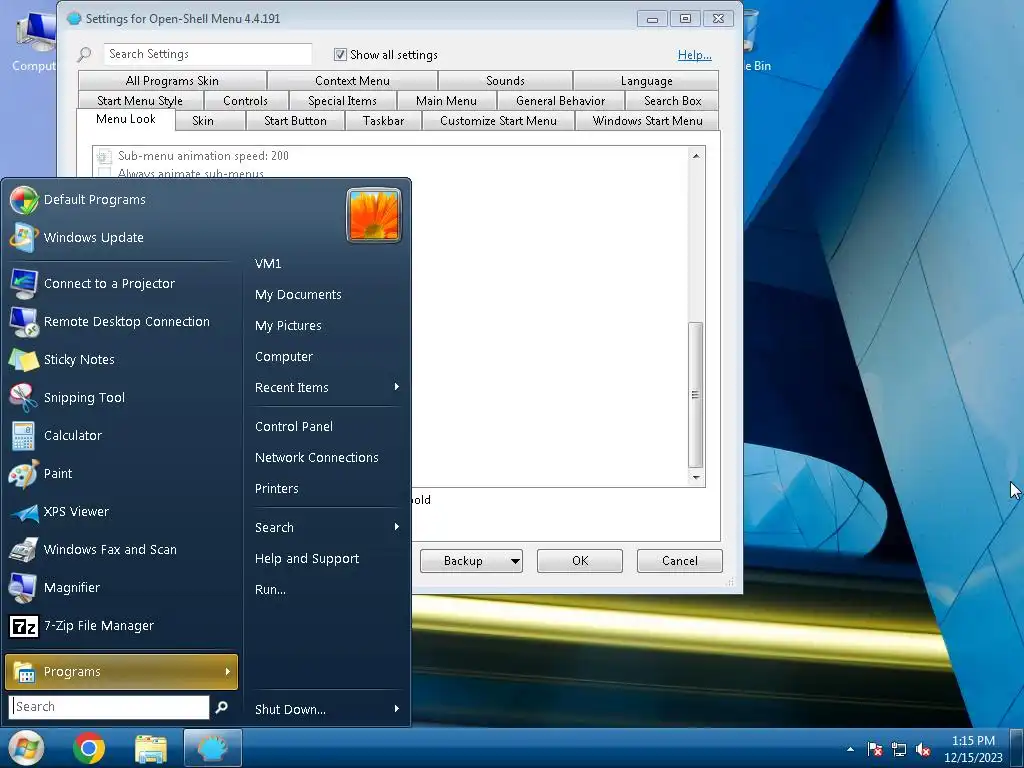
Task: Switch to the Sounds tab
Action: tap(505, 81)
